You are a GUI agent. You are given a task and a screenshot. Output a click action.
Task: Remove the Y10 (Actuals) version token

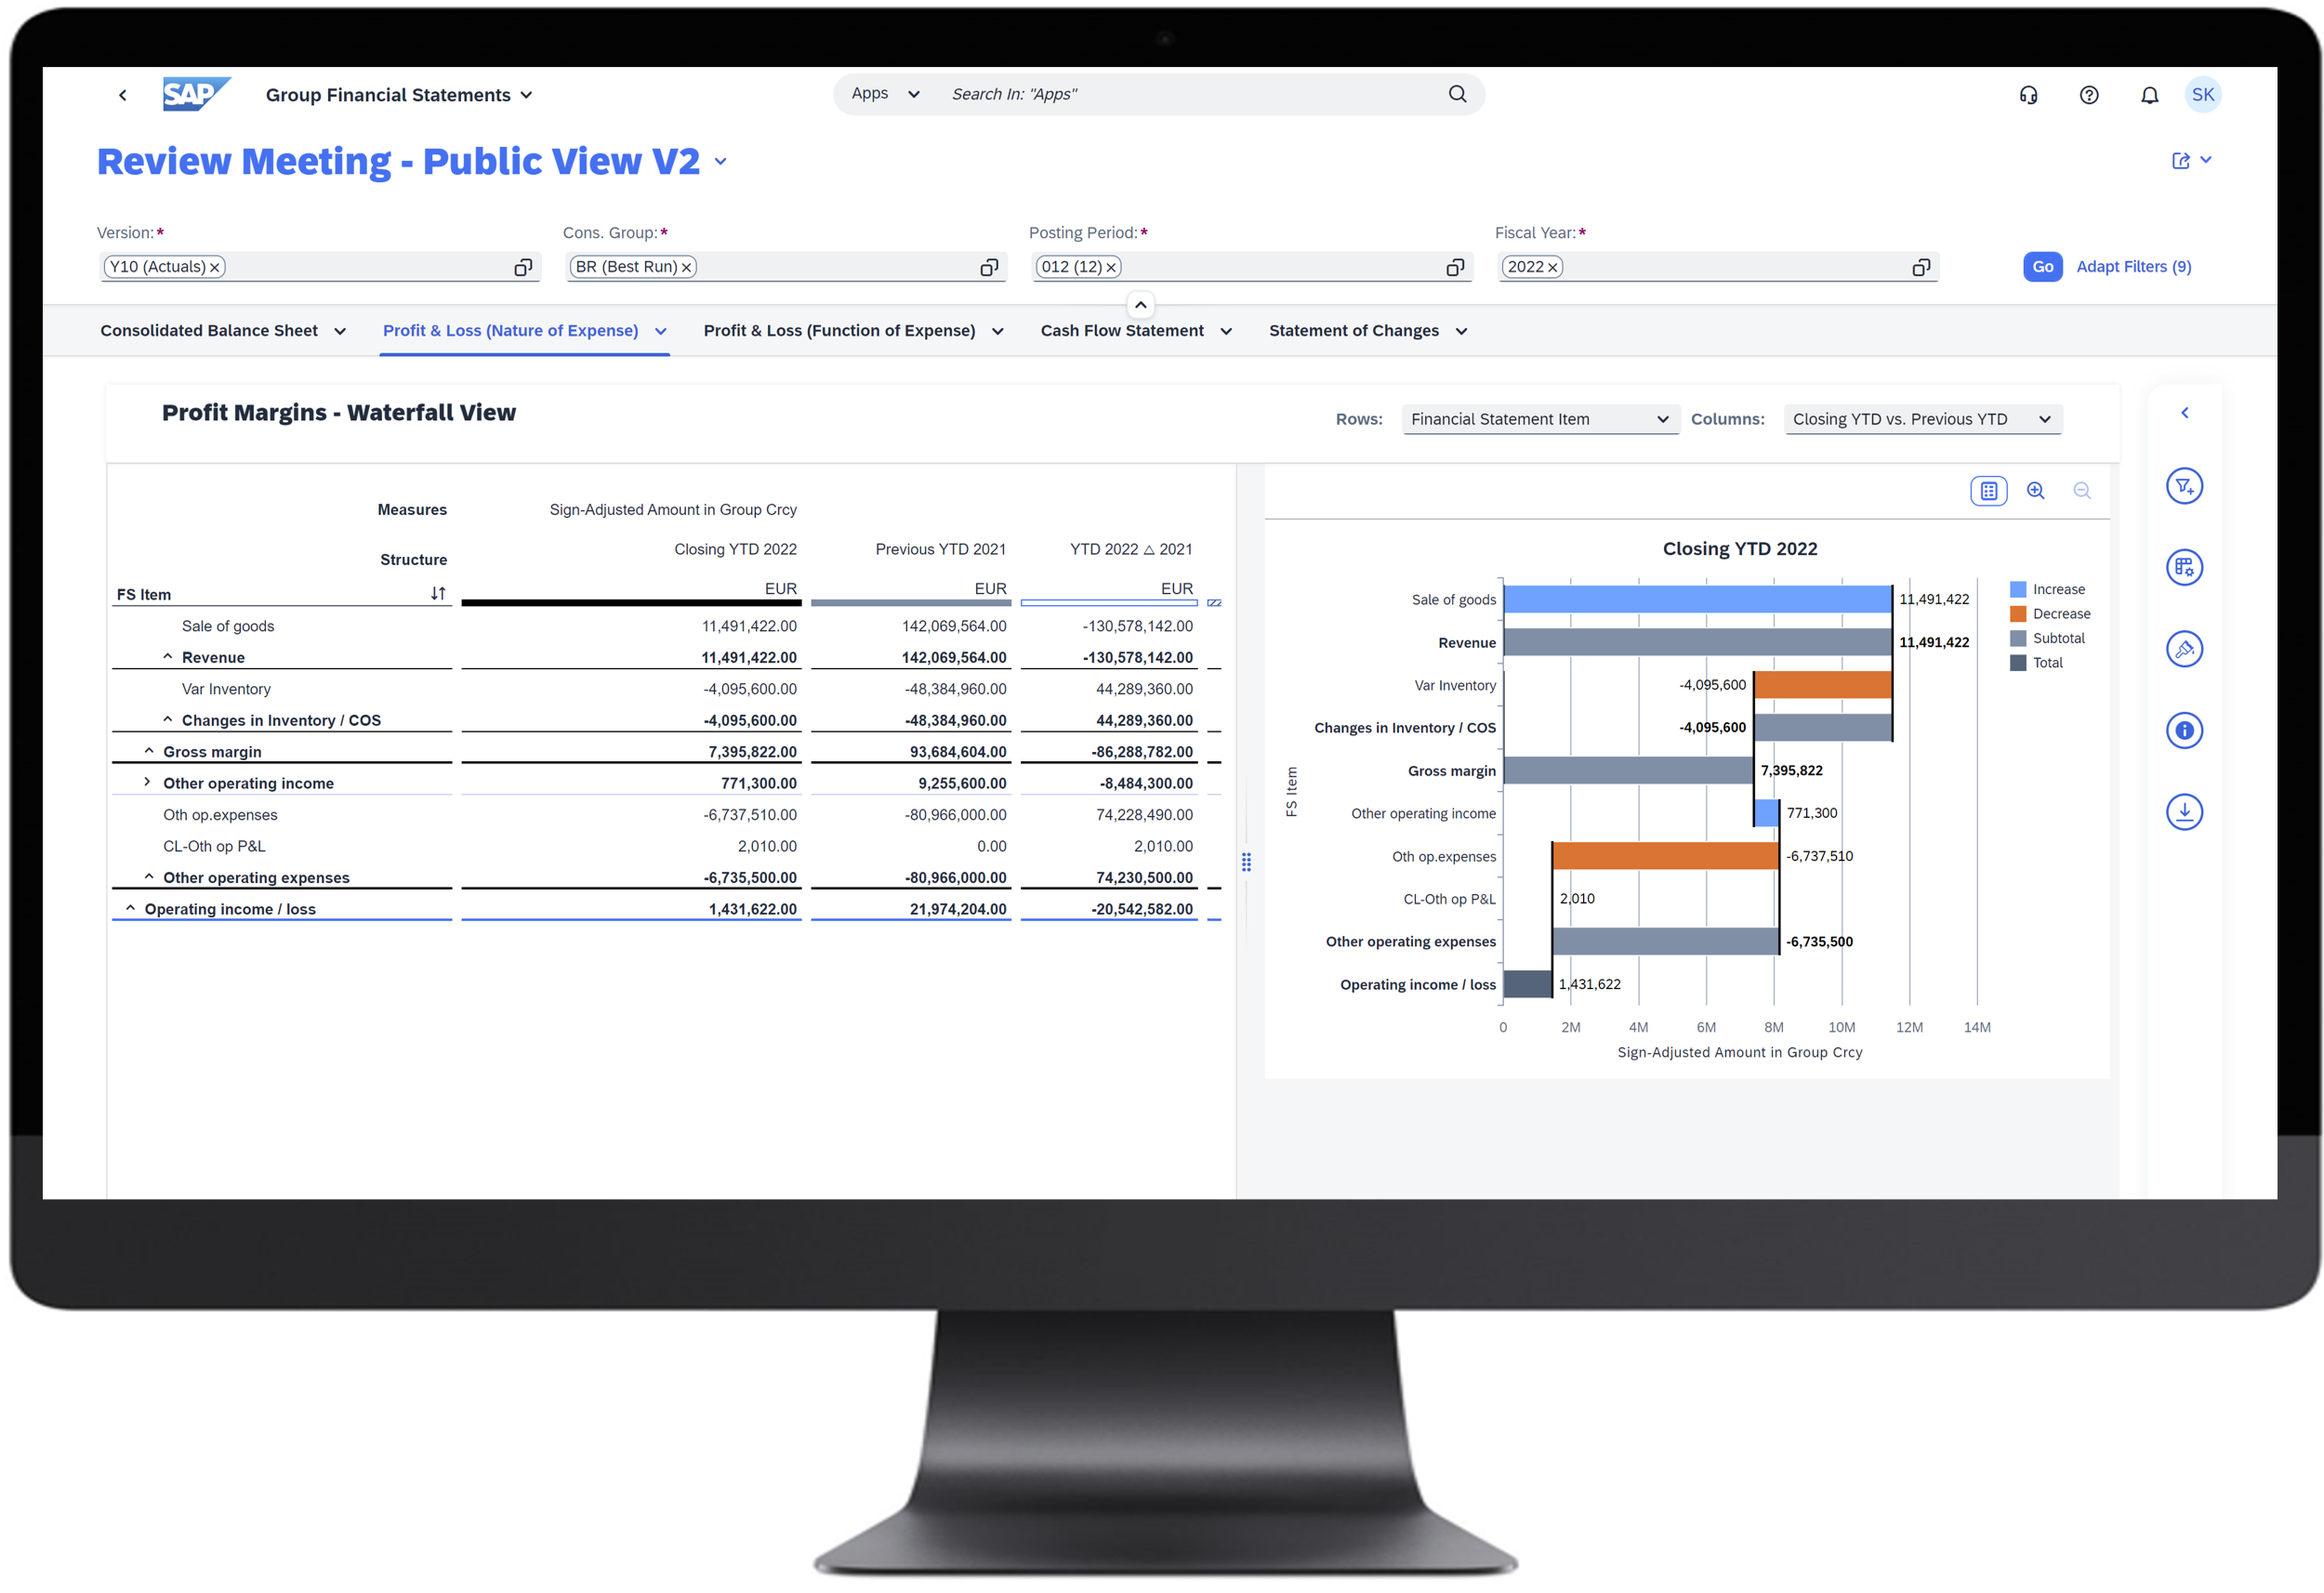(214, 267)
